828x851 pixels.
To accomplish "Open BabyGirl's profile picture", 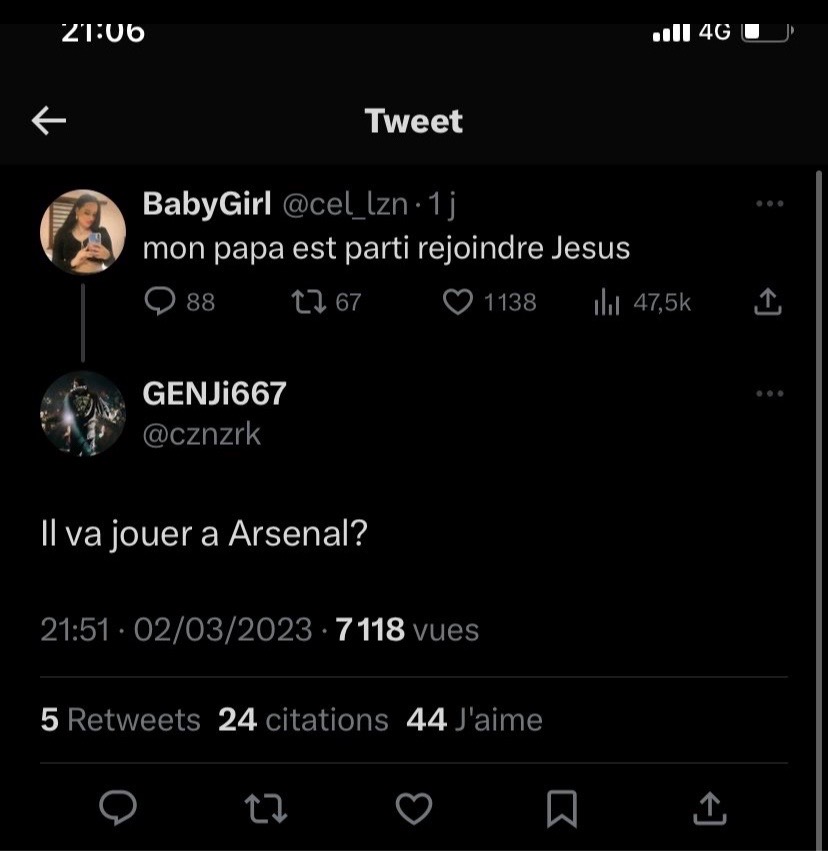I will coord(83,232).
